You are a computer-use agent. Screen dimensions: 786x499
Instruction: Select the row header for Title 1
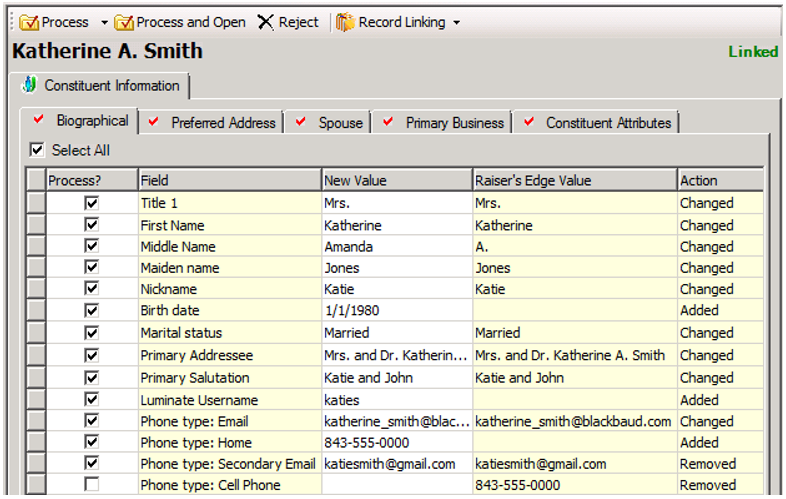36,203
